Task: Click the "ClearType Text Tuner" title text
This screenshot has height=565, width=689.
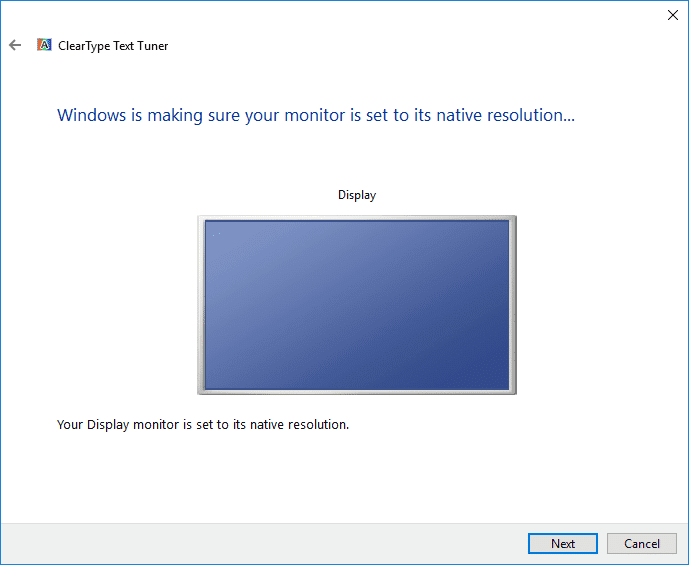Action: [113, 46]
